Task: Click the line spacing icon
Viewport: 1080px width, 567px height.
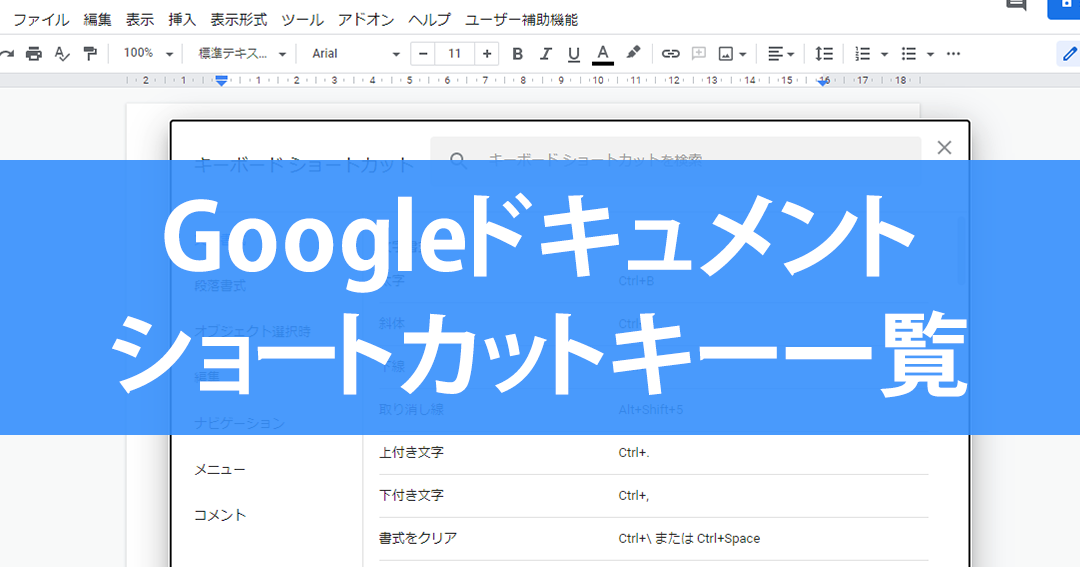Action: [824, 54]
